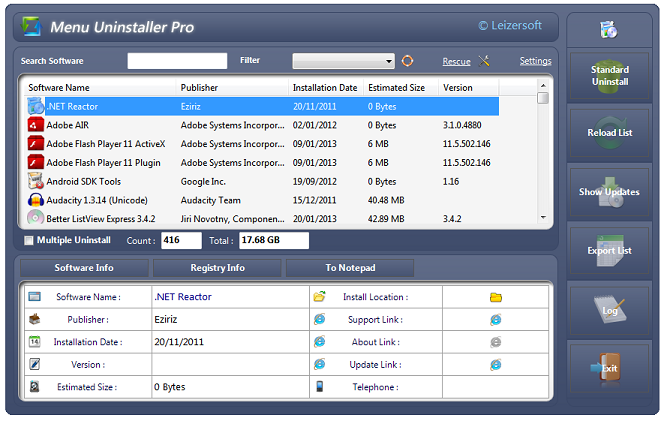The width and height of the screenshot is (664, 421).
Task: Click the Search Software input field
Action: pos(177,61)
